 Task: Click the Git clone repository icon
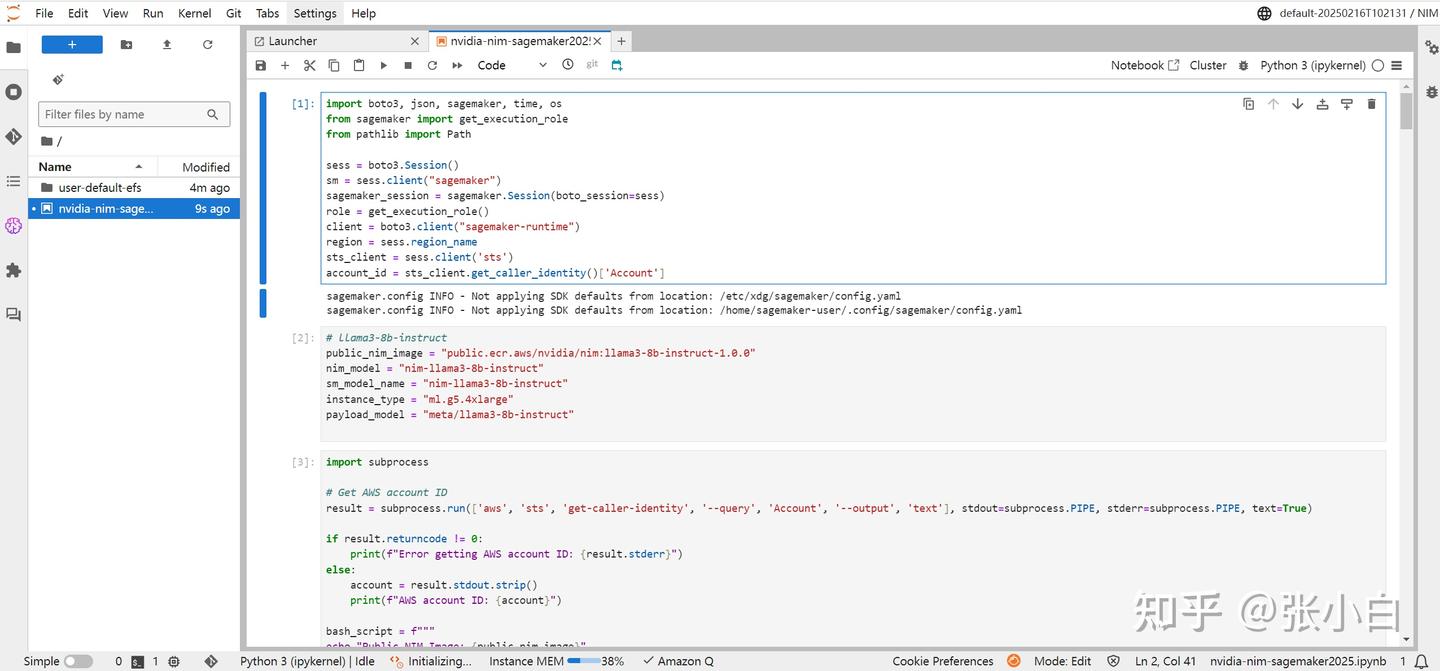58,79
